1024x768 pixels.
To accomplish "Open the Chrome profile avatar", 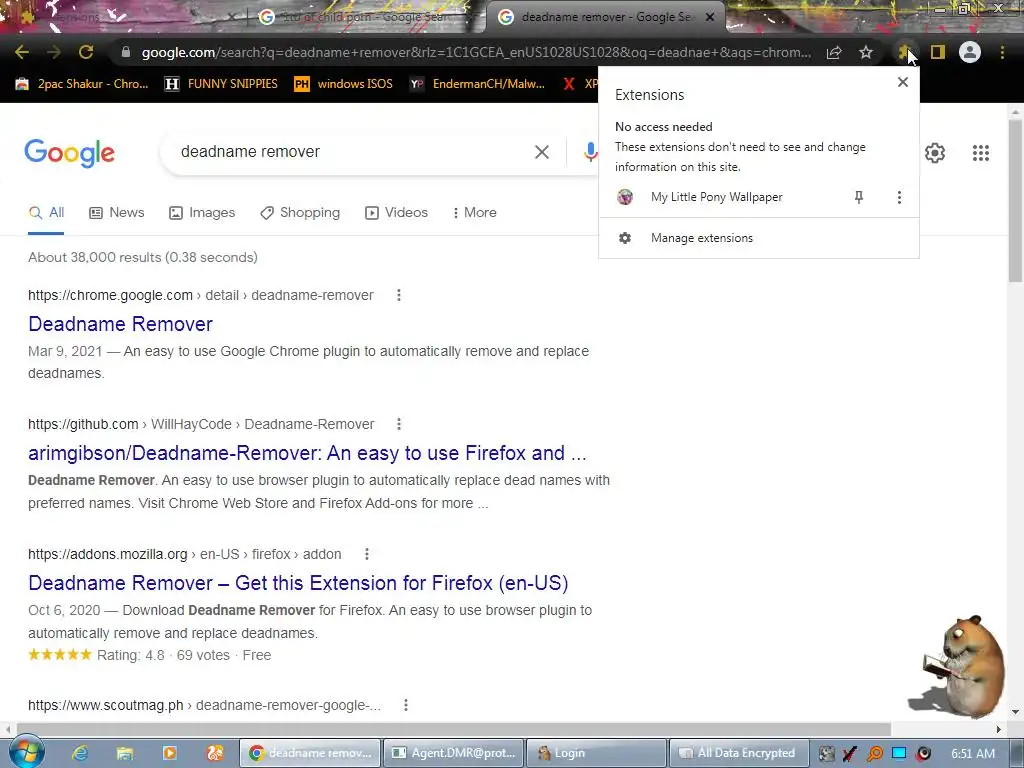I will pos(970,52).
